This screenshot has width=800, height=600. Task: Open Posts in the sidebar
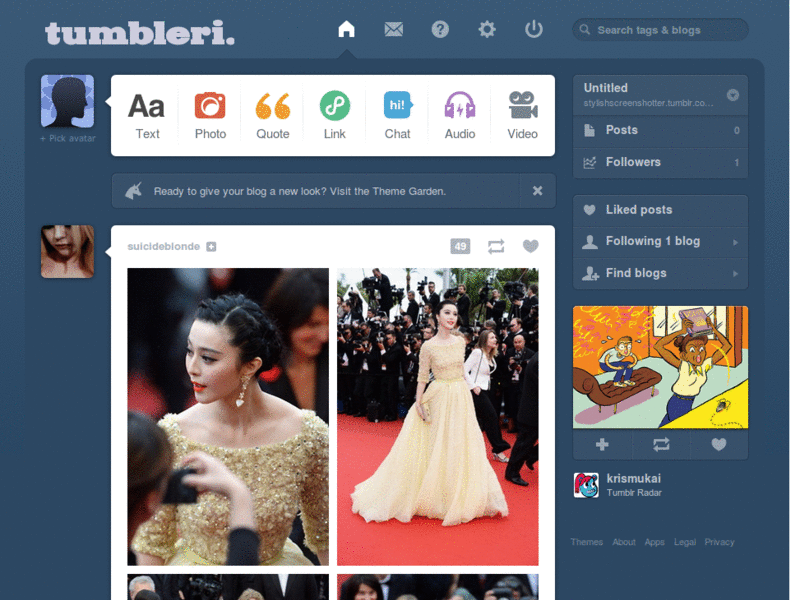tap(660, 130)
